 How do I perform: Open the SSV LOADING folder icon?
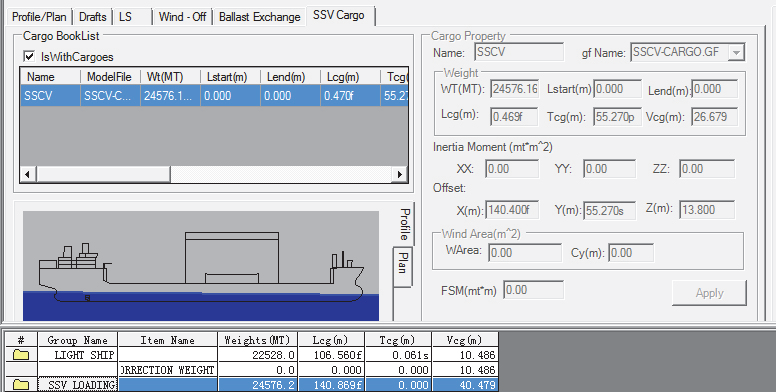(21, 385)
